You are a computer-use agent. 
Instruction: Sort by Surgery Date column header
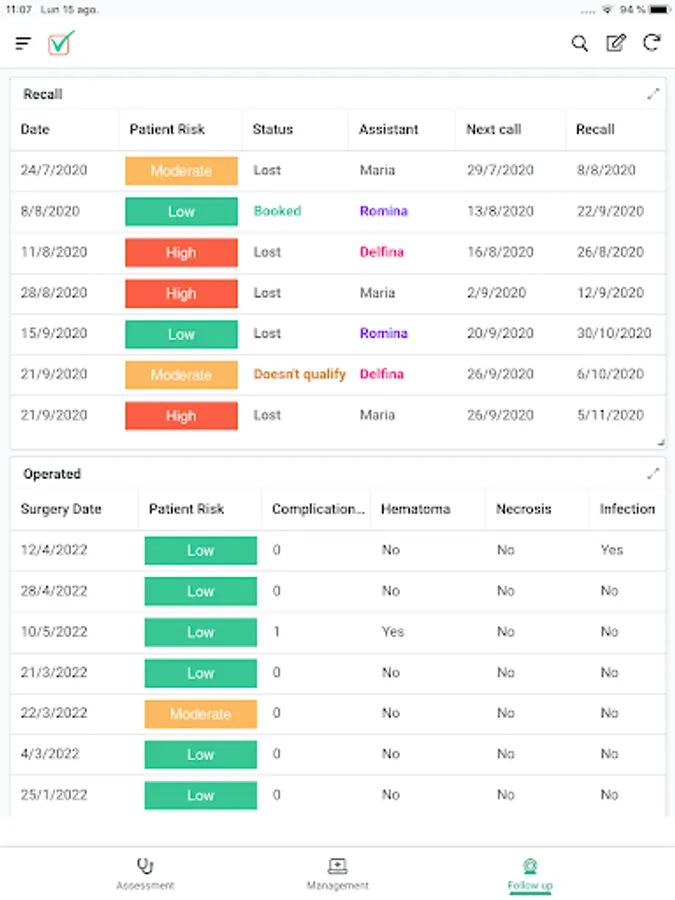click(x=61, y=509)
